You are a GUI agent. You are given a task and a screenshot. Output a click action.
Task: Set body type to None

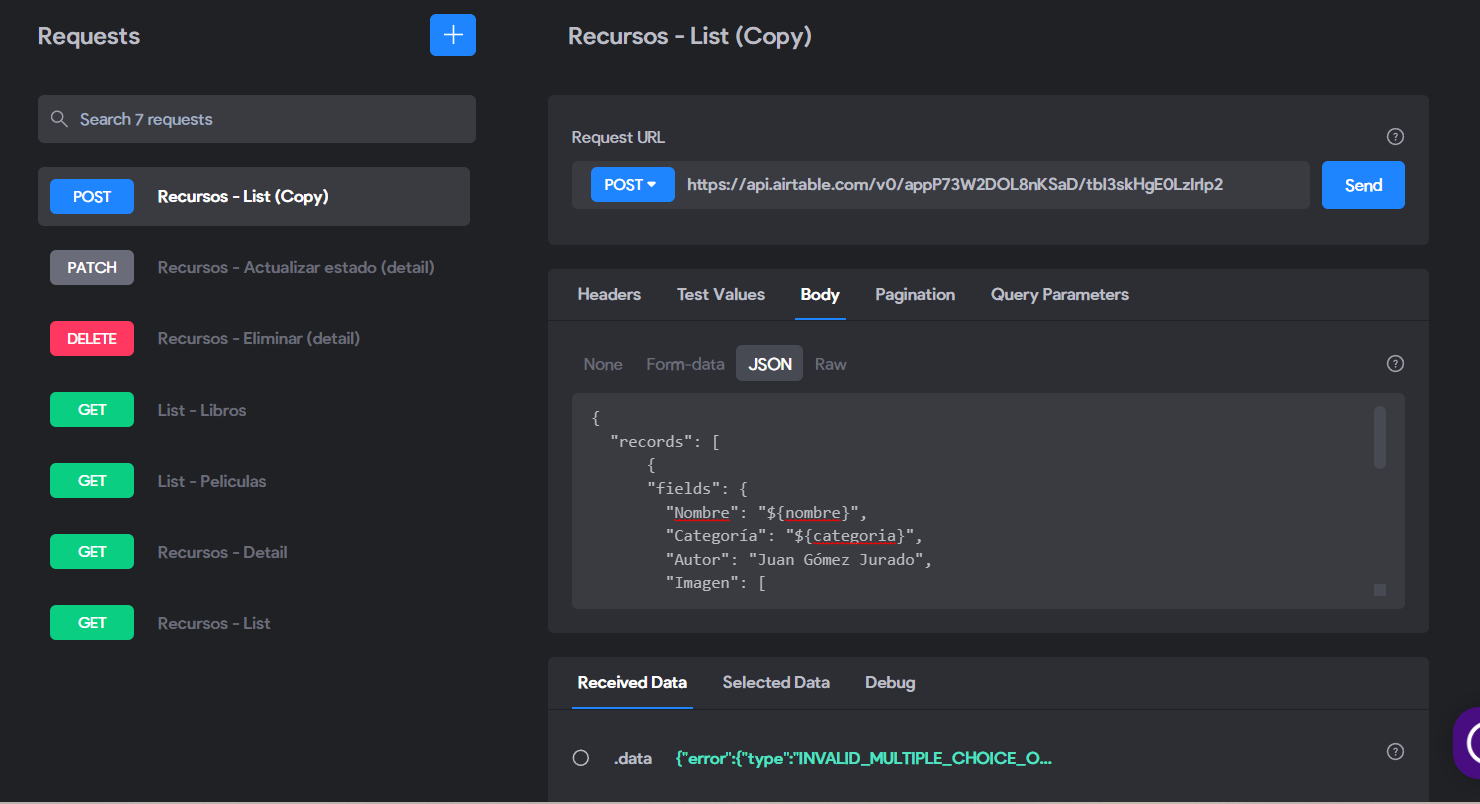tap(603, 364)
